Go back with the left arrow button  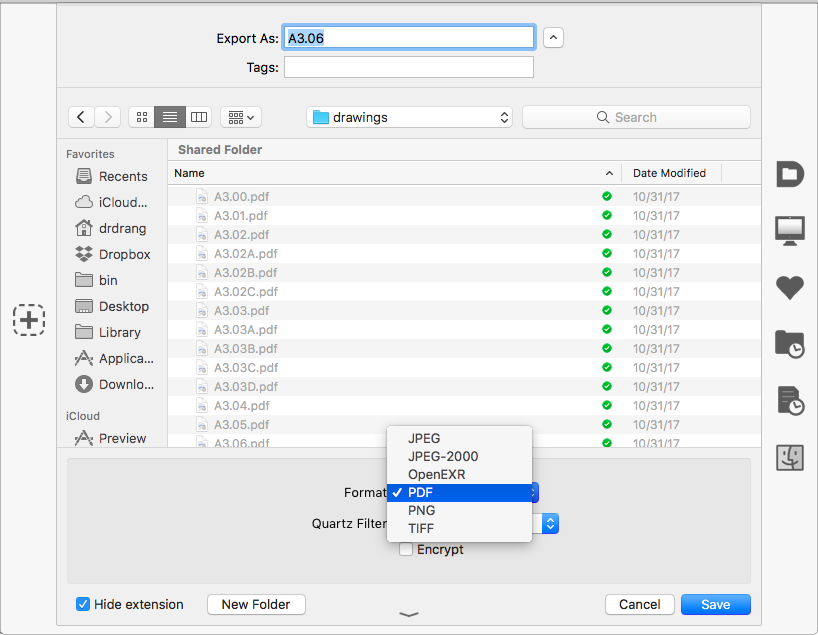coord(81,117)
